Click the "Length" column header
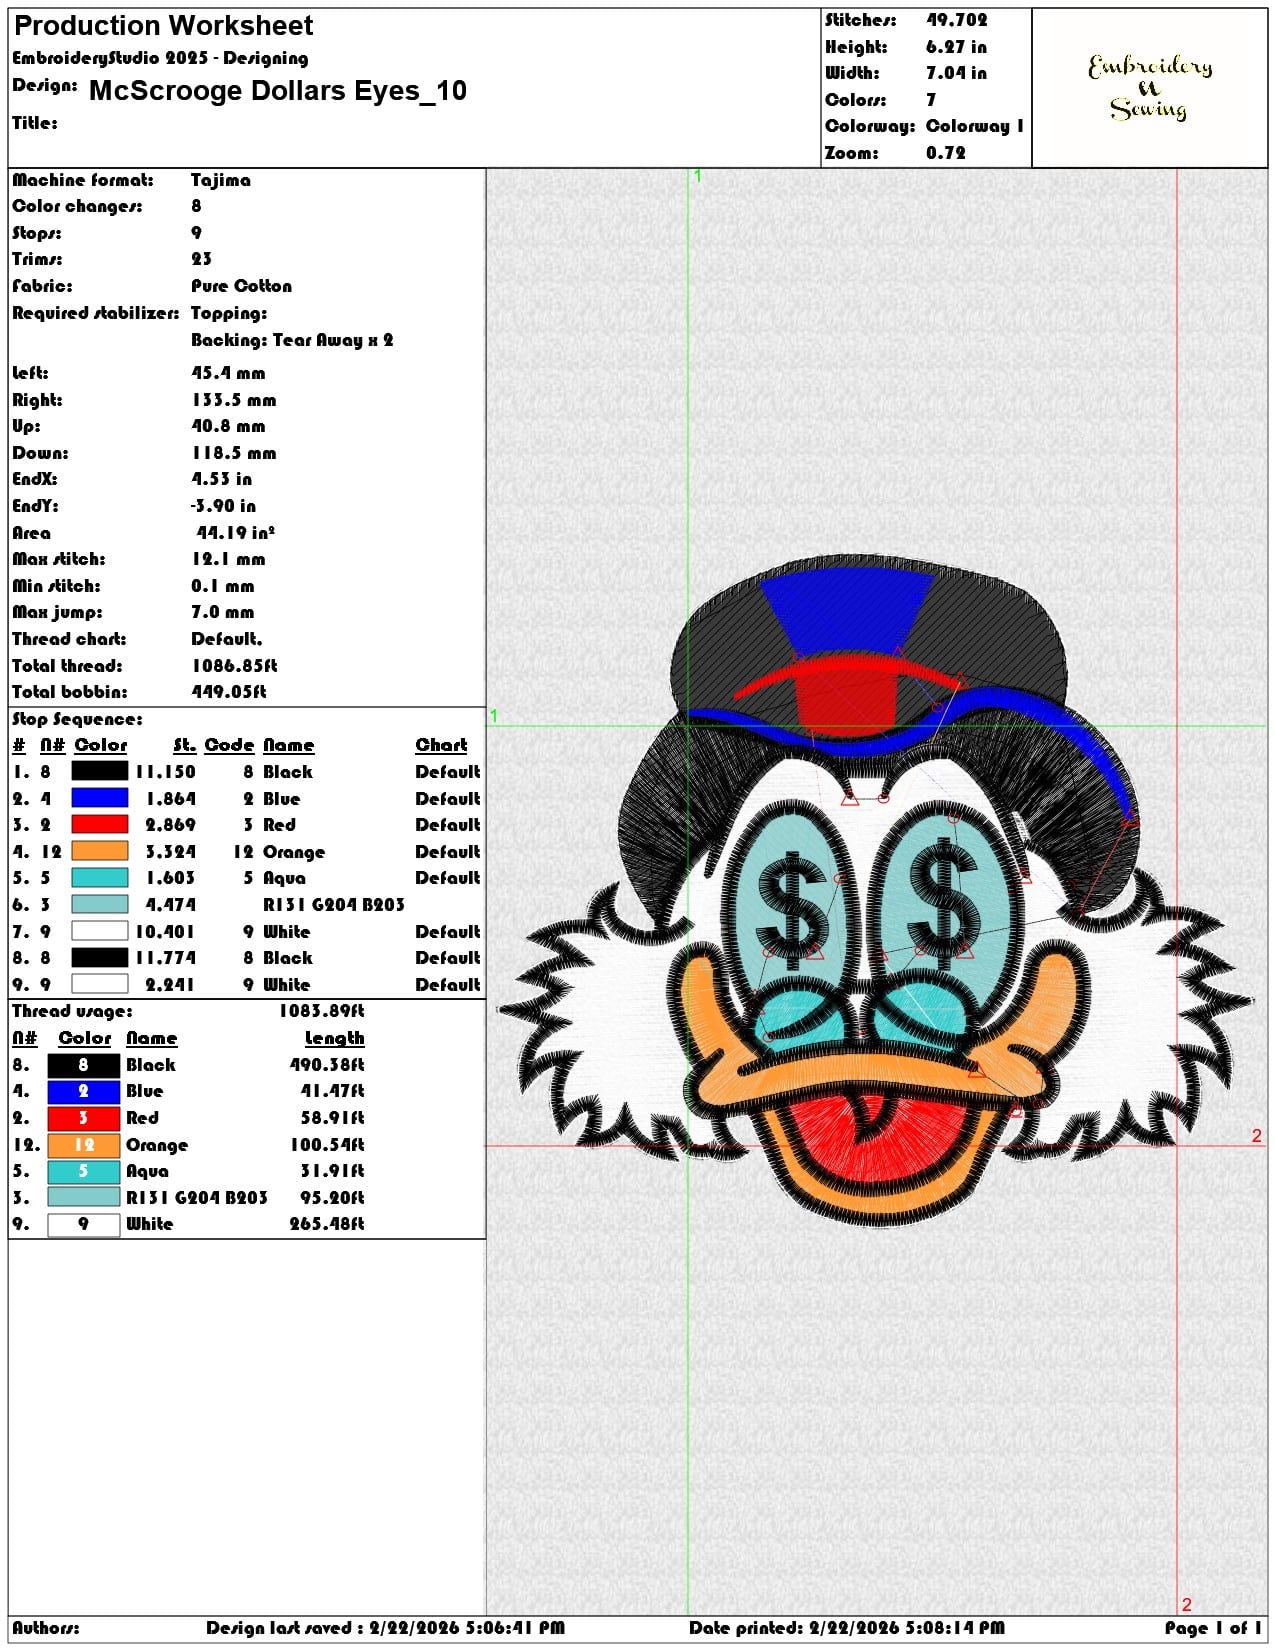The width and height of the screenshot is (1275, 1650). [x=334, y=1038]
